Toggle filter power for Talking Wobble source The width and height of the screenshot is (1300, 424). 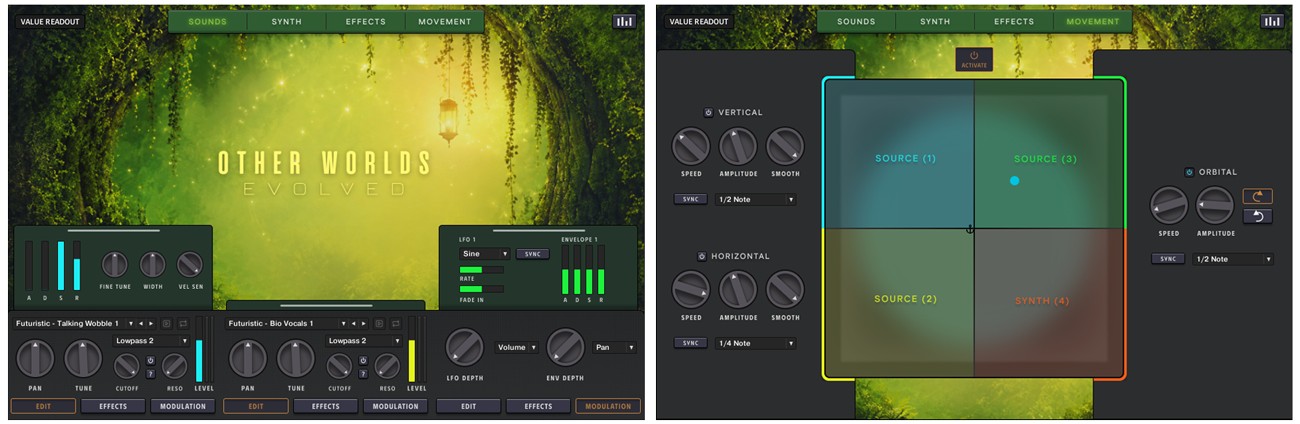[151, 361]
